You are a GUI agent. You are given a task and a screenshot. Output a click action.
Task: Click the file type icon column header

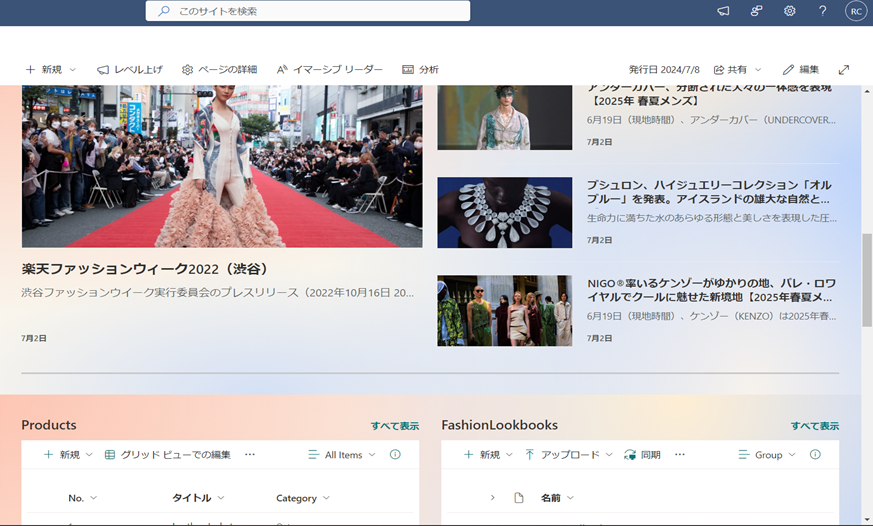point(519,498)
